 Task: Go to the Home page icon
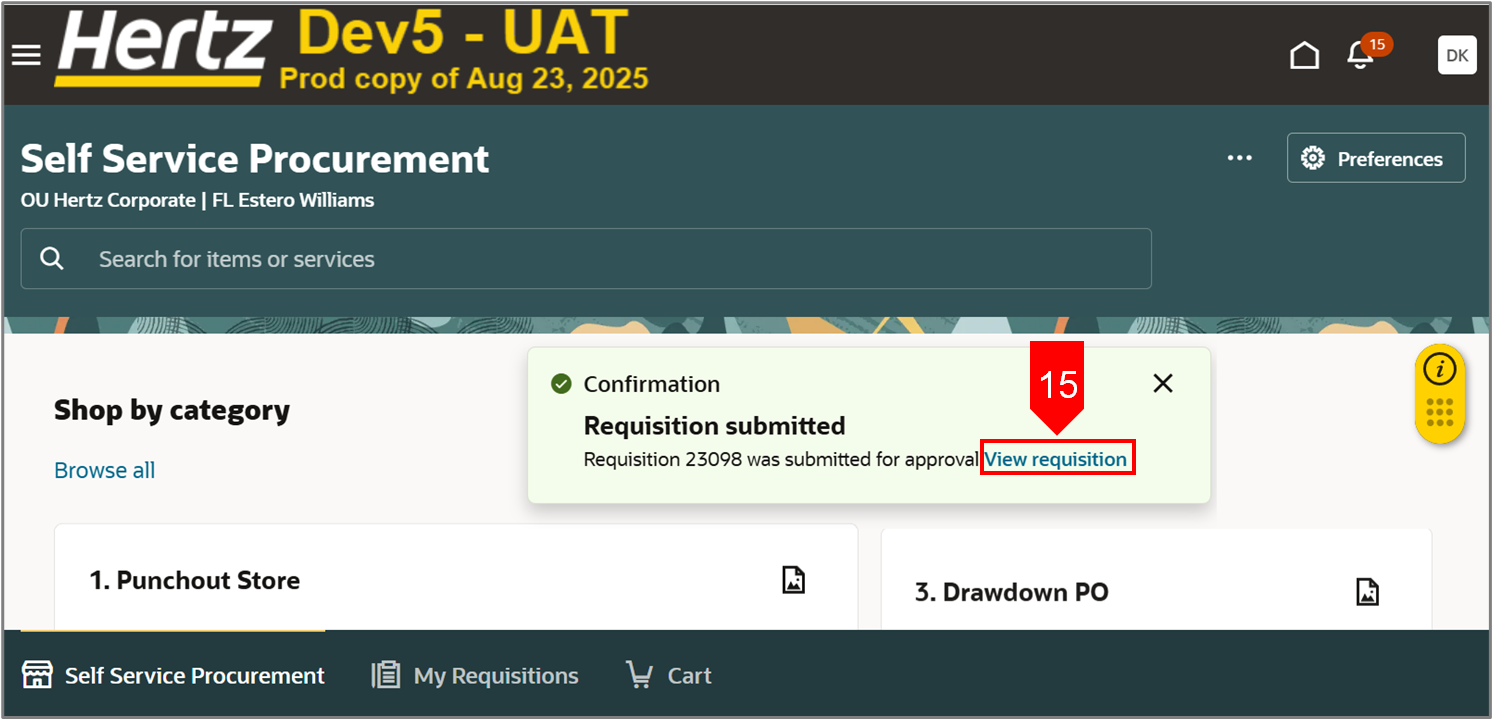click(1304, 55)
